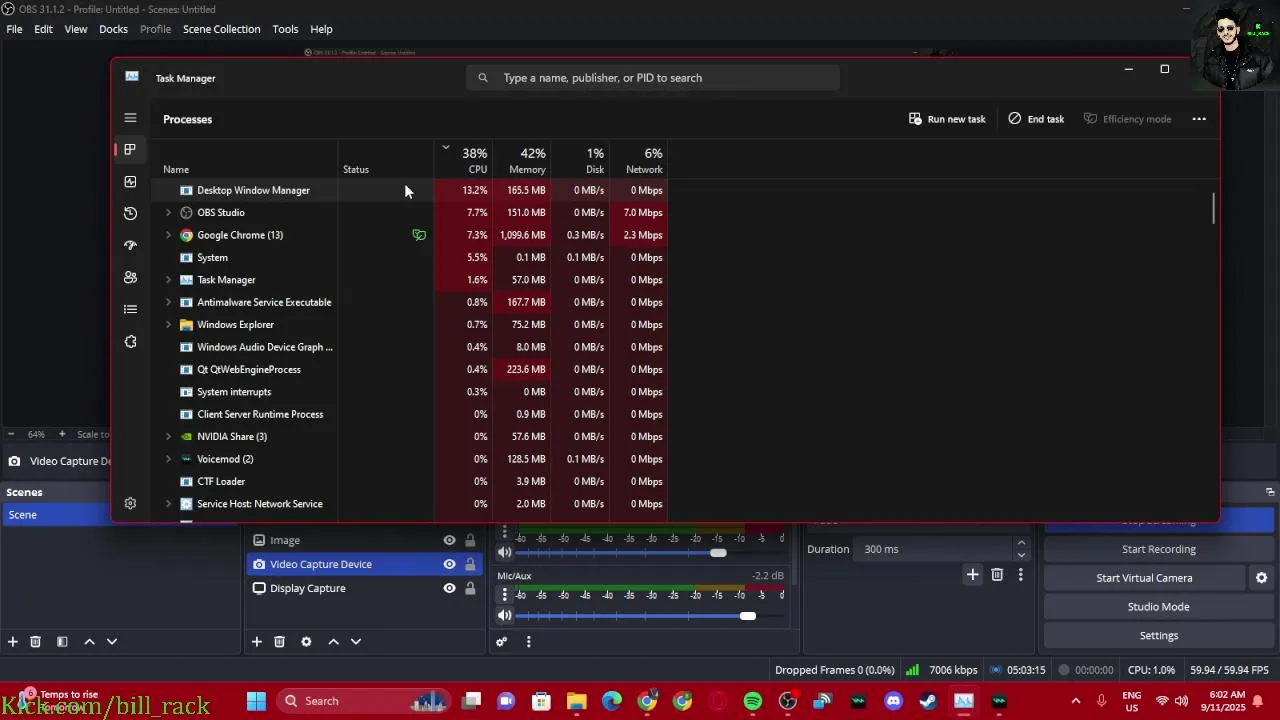This screenshot has height=720, width=1280.
Task: Open scene filters icon in Scenes panel
Action: tap(62, 642)
